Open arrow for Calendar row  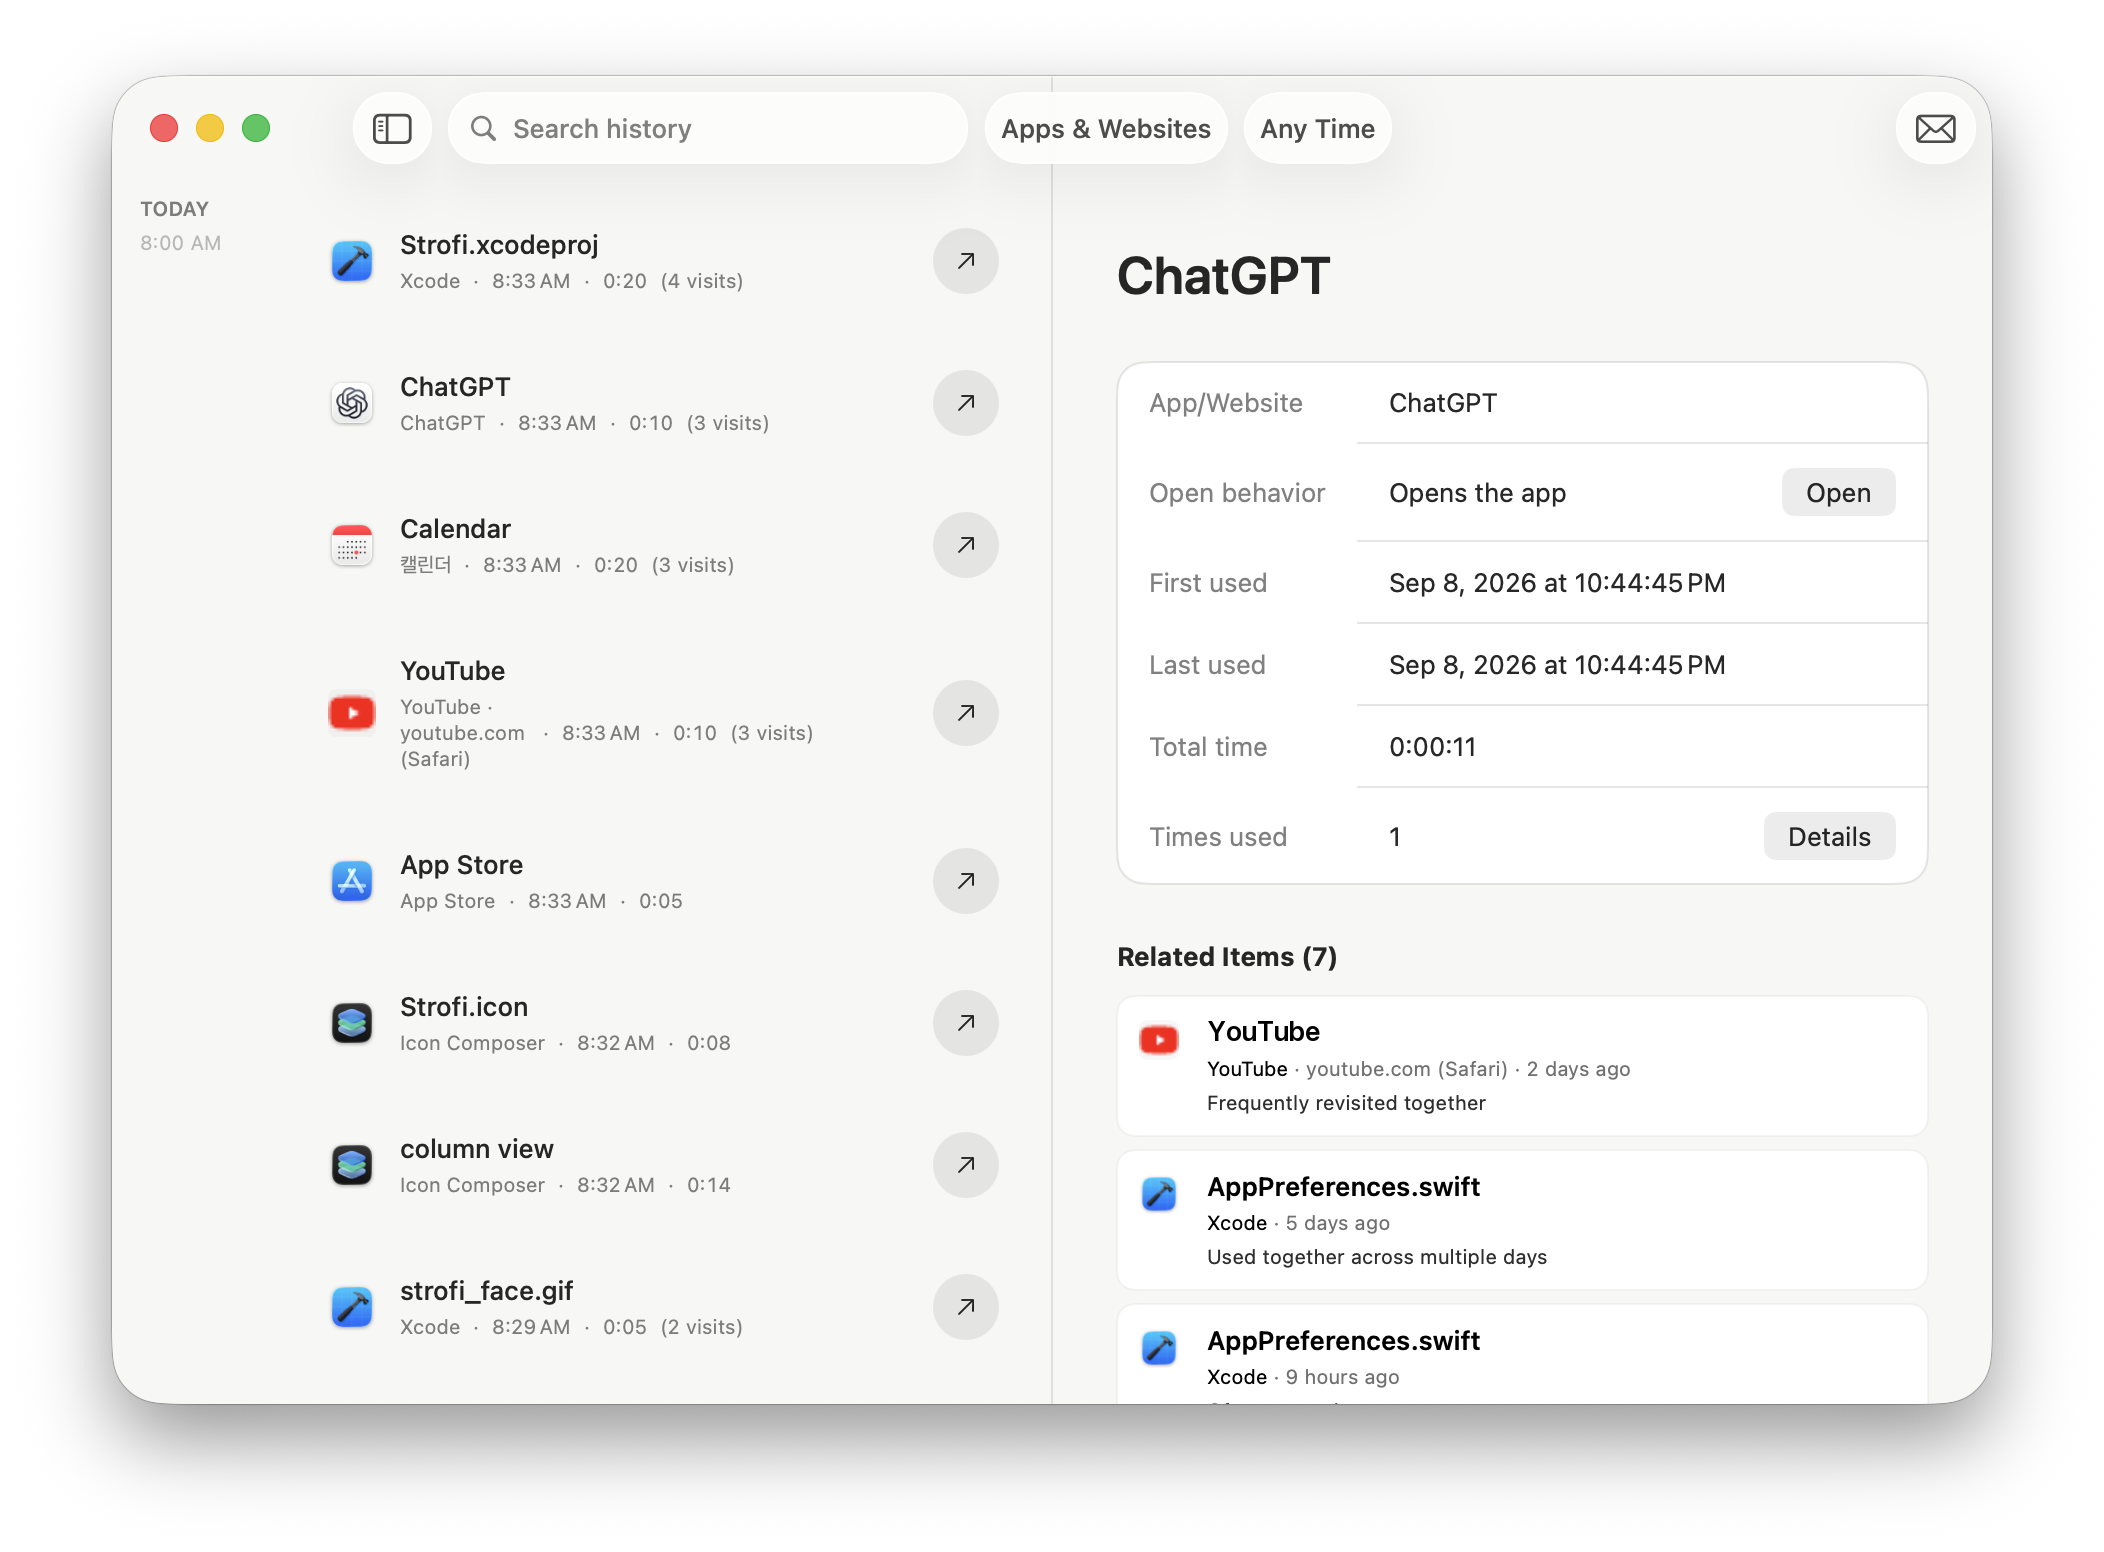pos(965,545)
